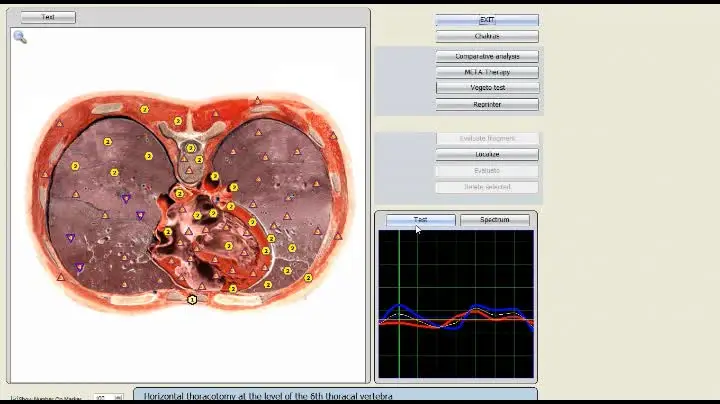Open the Chakras view
This screenshot has width=720, height=404.
point(487,36)
